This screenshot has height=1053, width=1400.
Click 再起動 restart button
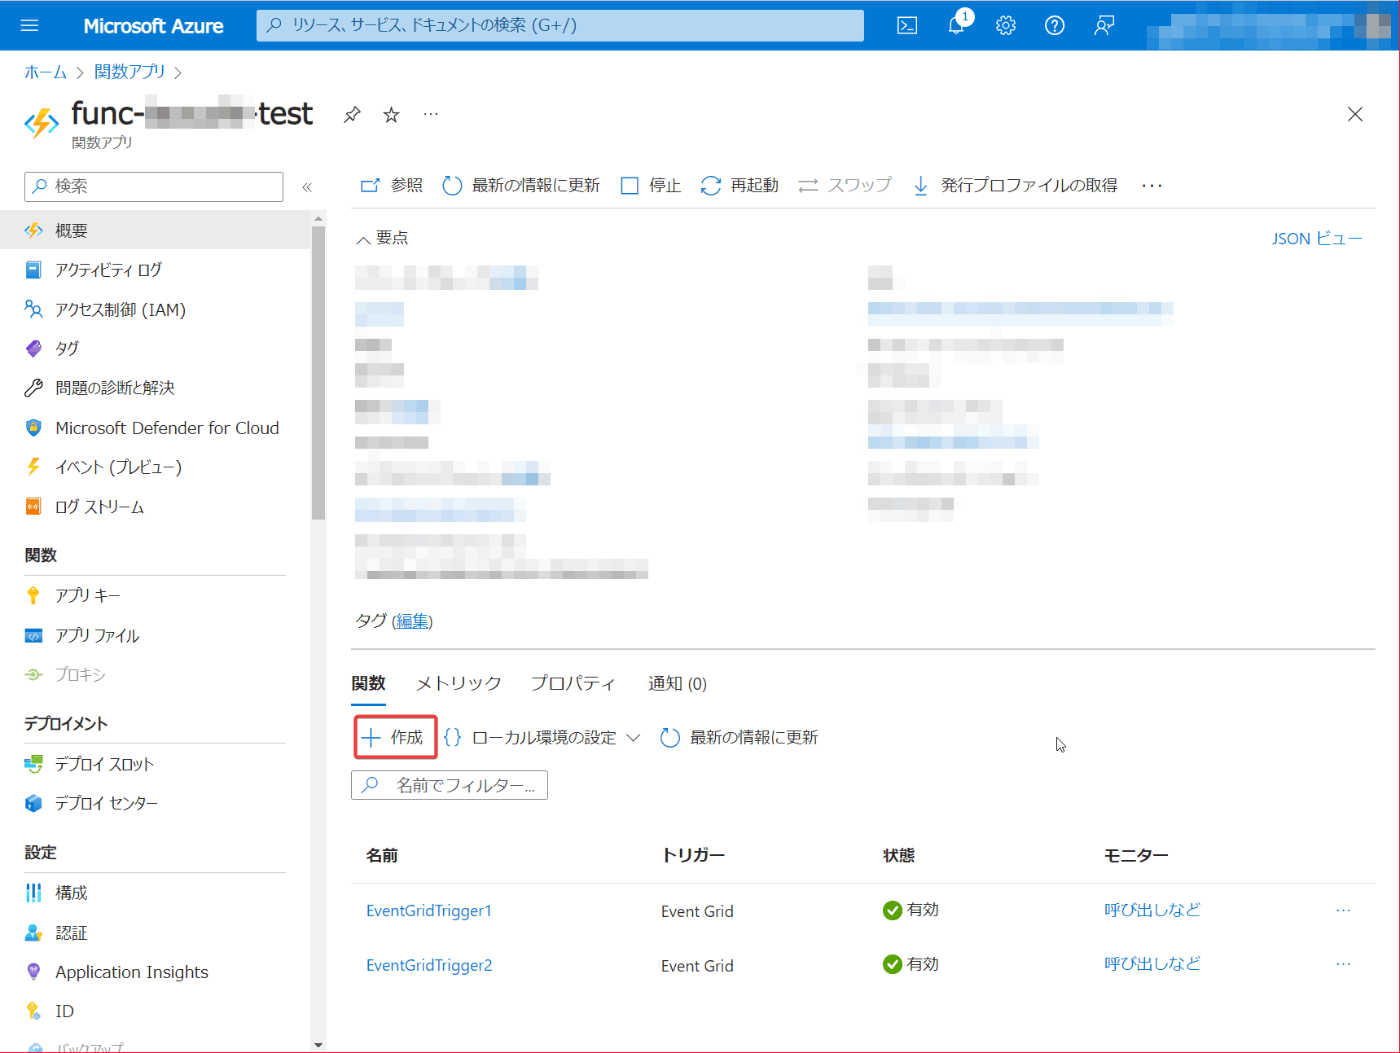(740, 185)
